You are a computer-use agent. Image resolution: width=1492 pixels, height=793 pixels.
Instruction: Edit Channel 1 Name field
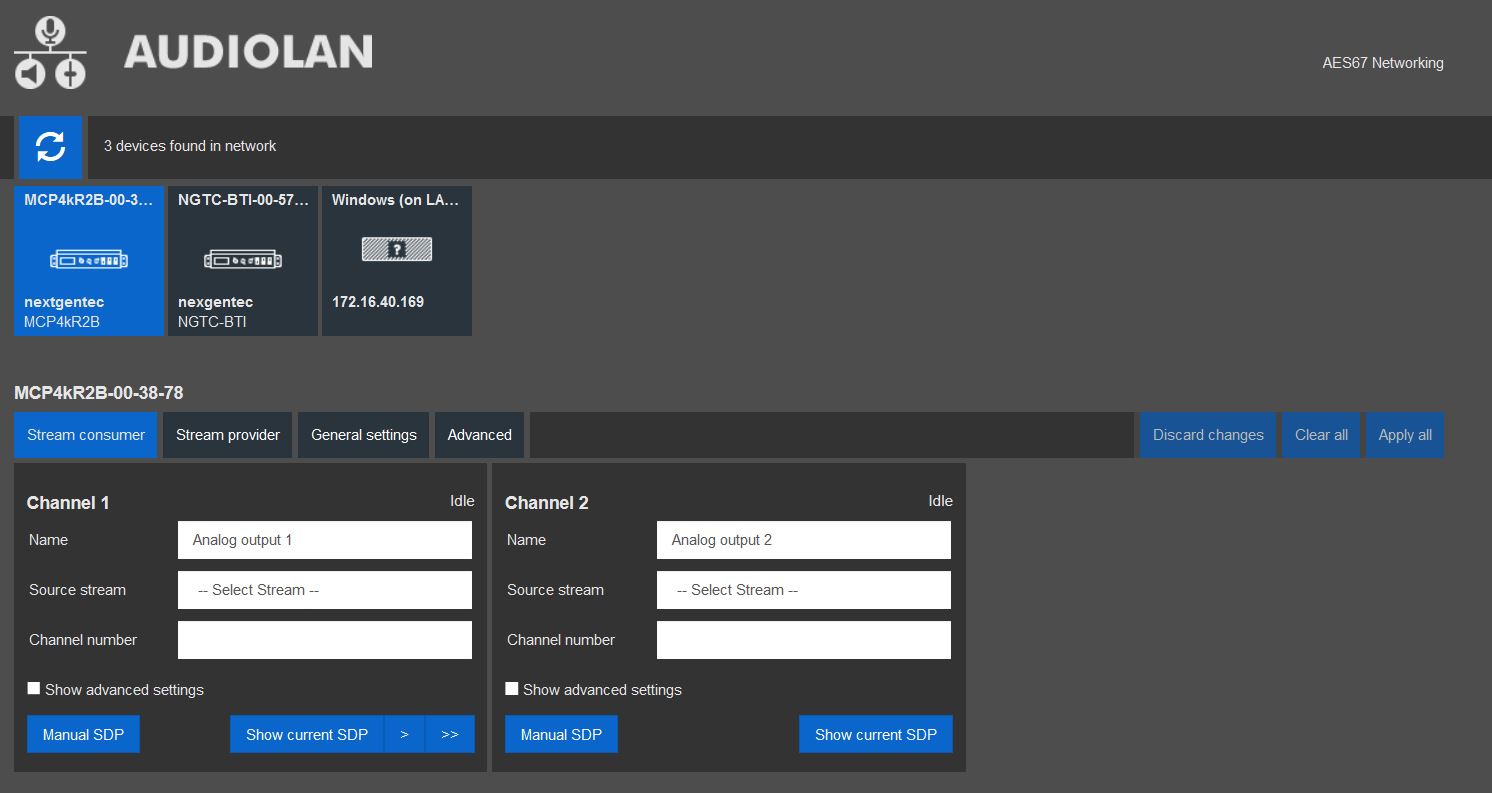tap(325, 540)
